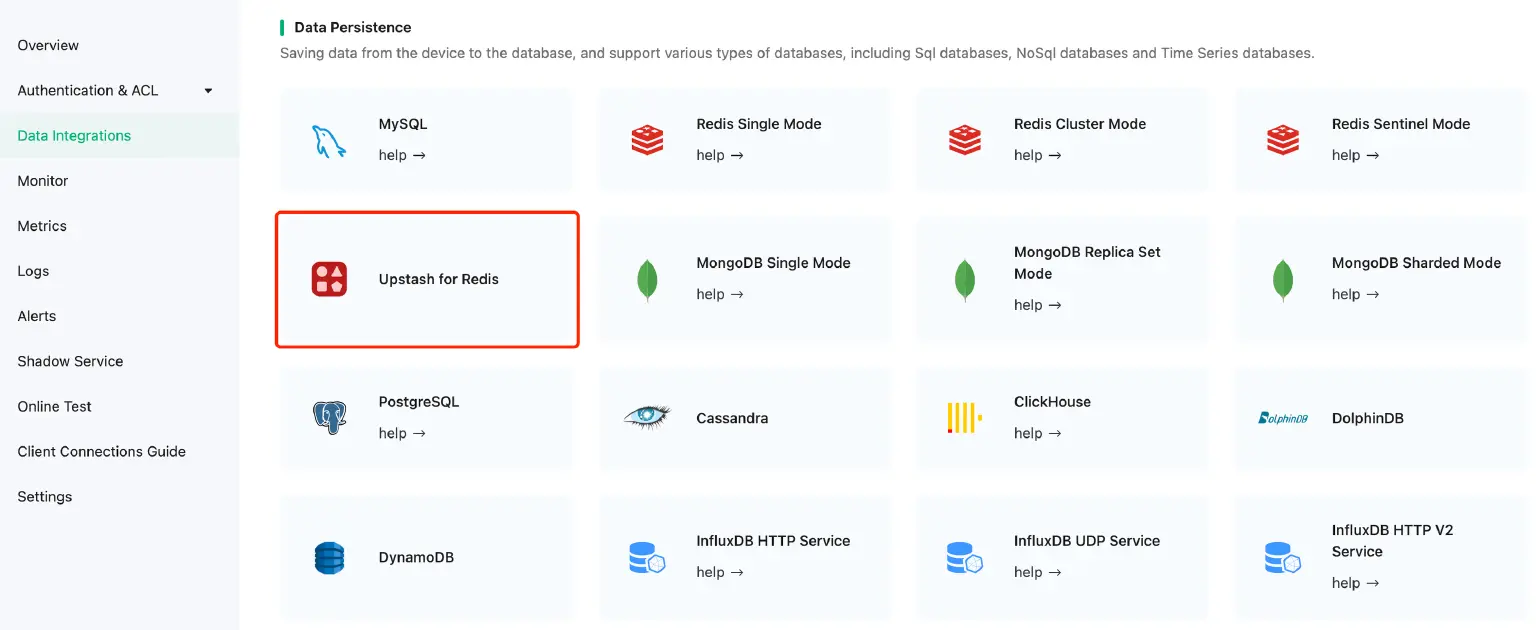Image resolution: width=1536 pixels, height=630 pixels.
Task: Select the DynamoDB database icon
Action: [x=330, y=557]
